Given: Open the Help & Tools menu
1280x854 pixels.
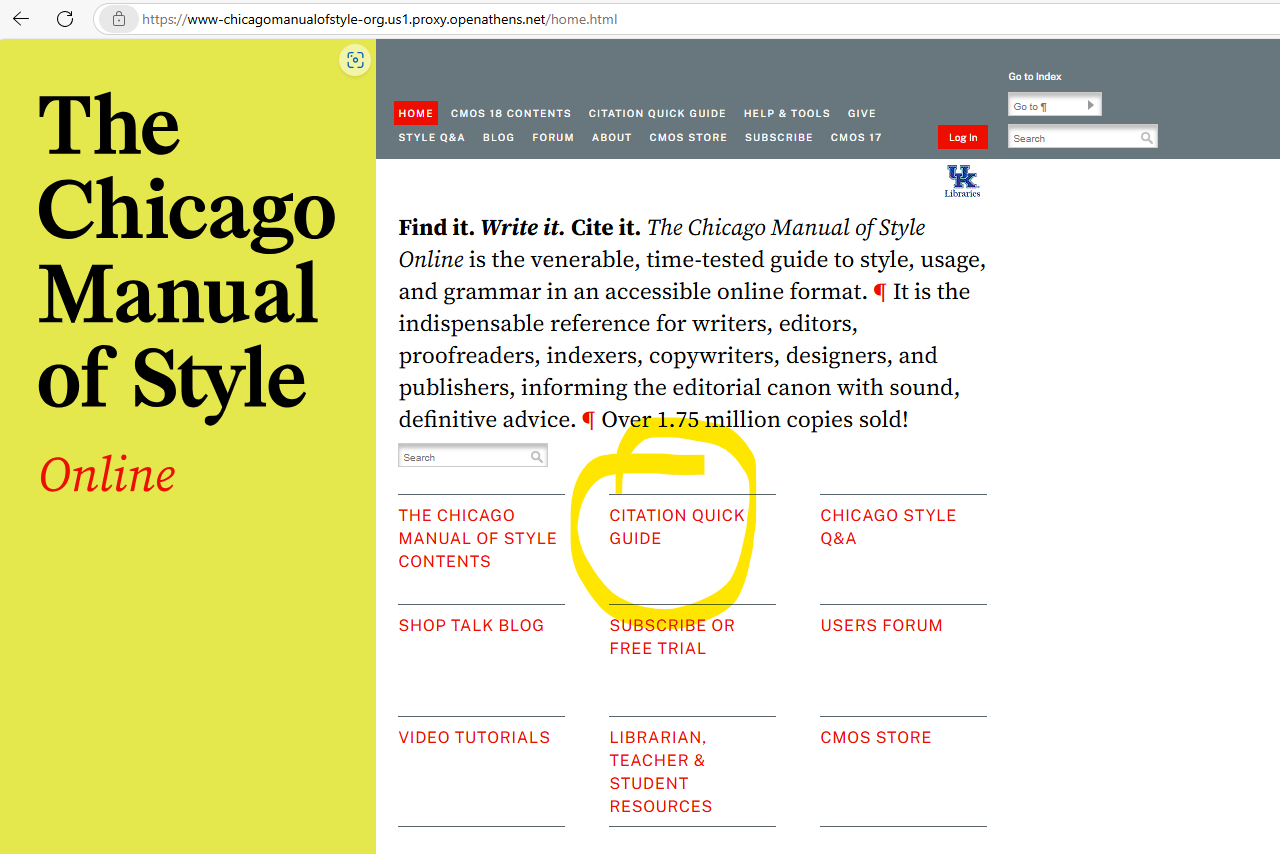Looking at the screenshot, I should coord(786,114).
